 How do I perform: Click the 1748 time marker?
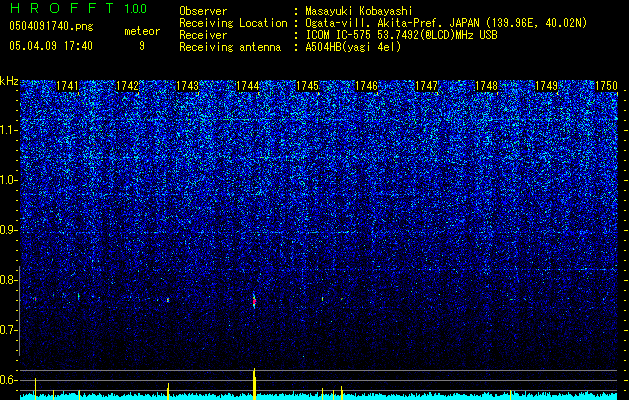click(486, 86)
